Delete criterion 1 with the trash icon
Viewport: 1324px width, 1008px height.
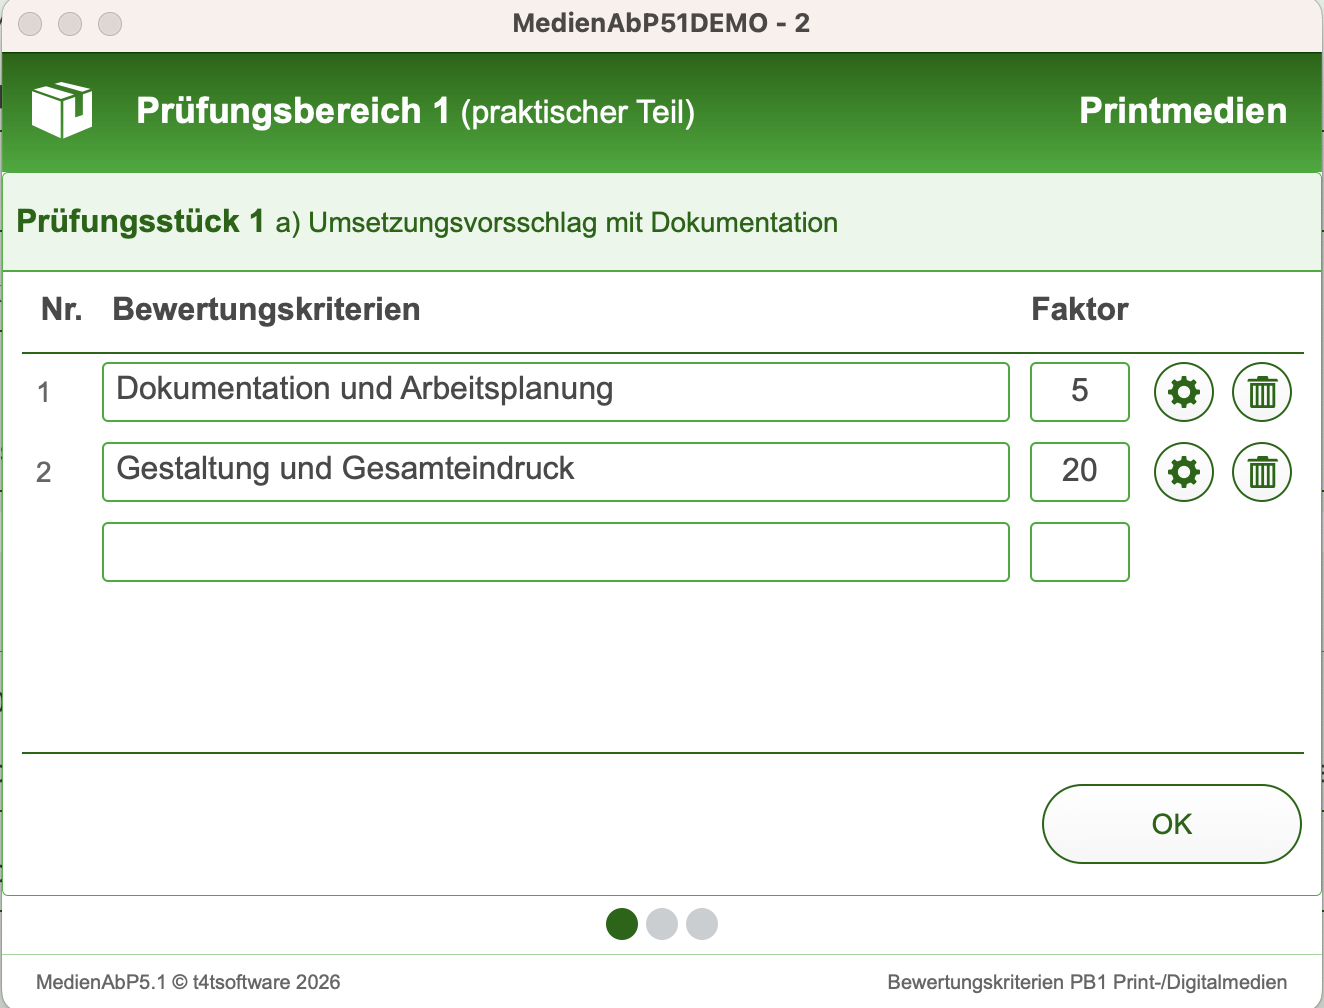1261,392
